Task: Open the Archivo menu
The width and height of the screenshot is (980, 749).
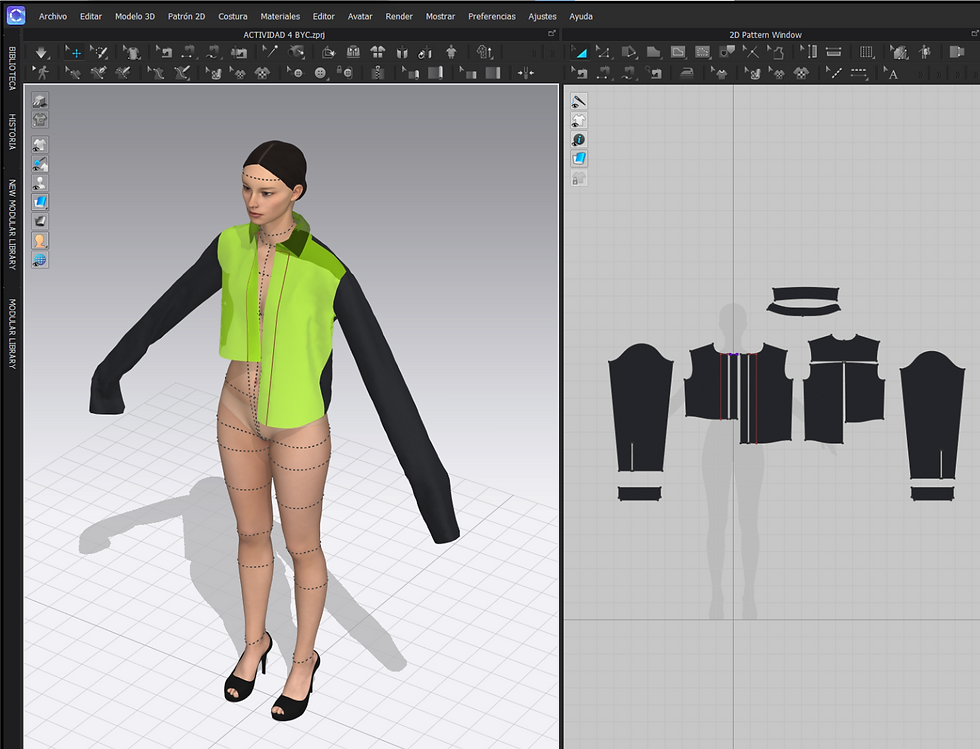Action: pyautogui.click(x=53, y=17)
